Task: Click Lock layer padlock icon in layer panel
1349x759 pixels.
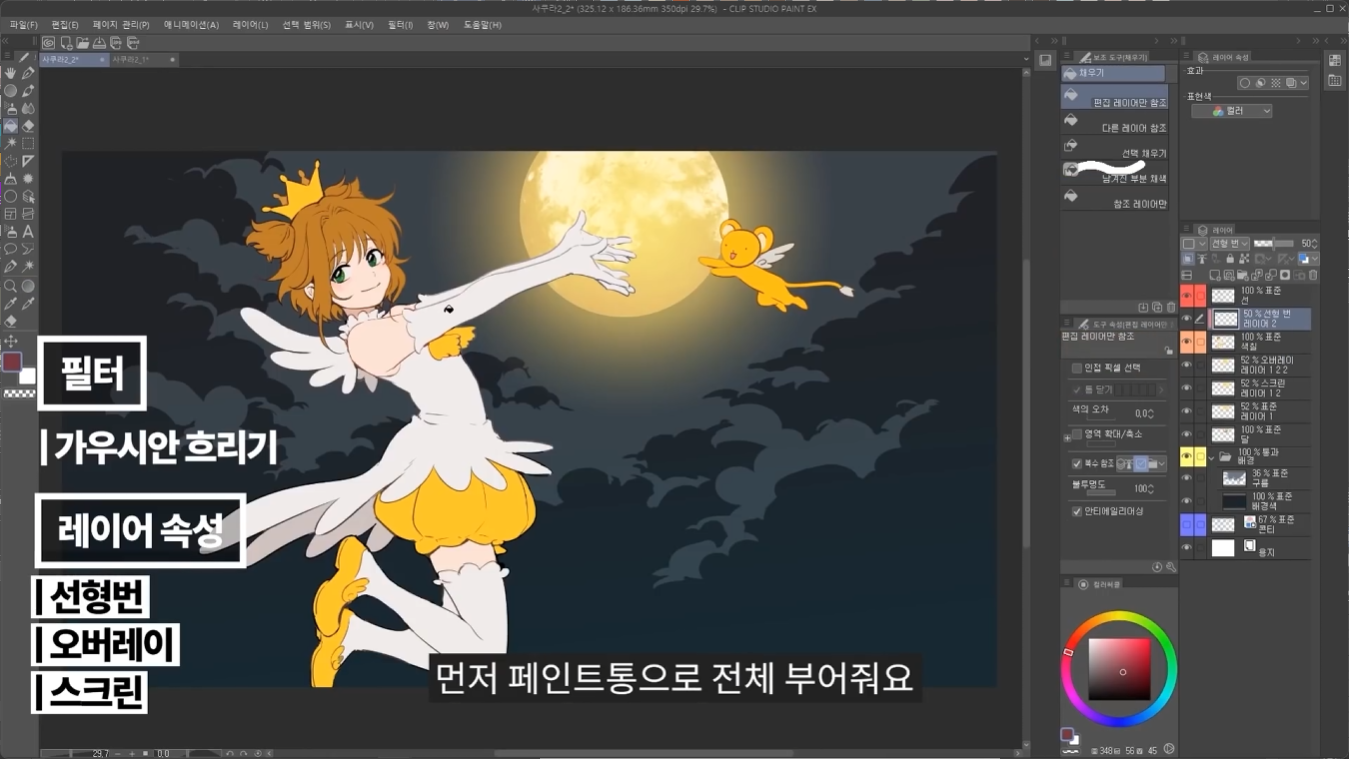Action: tap(1230, 259)
